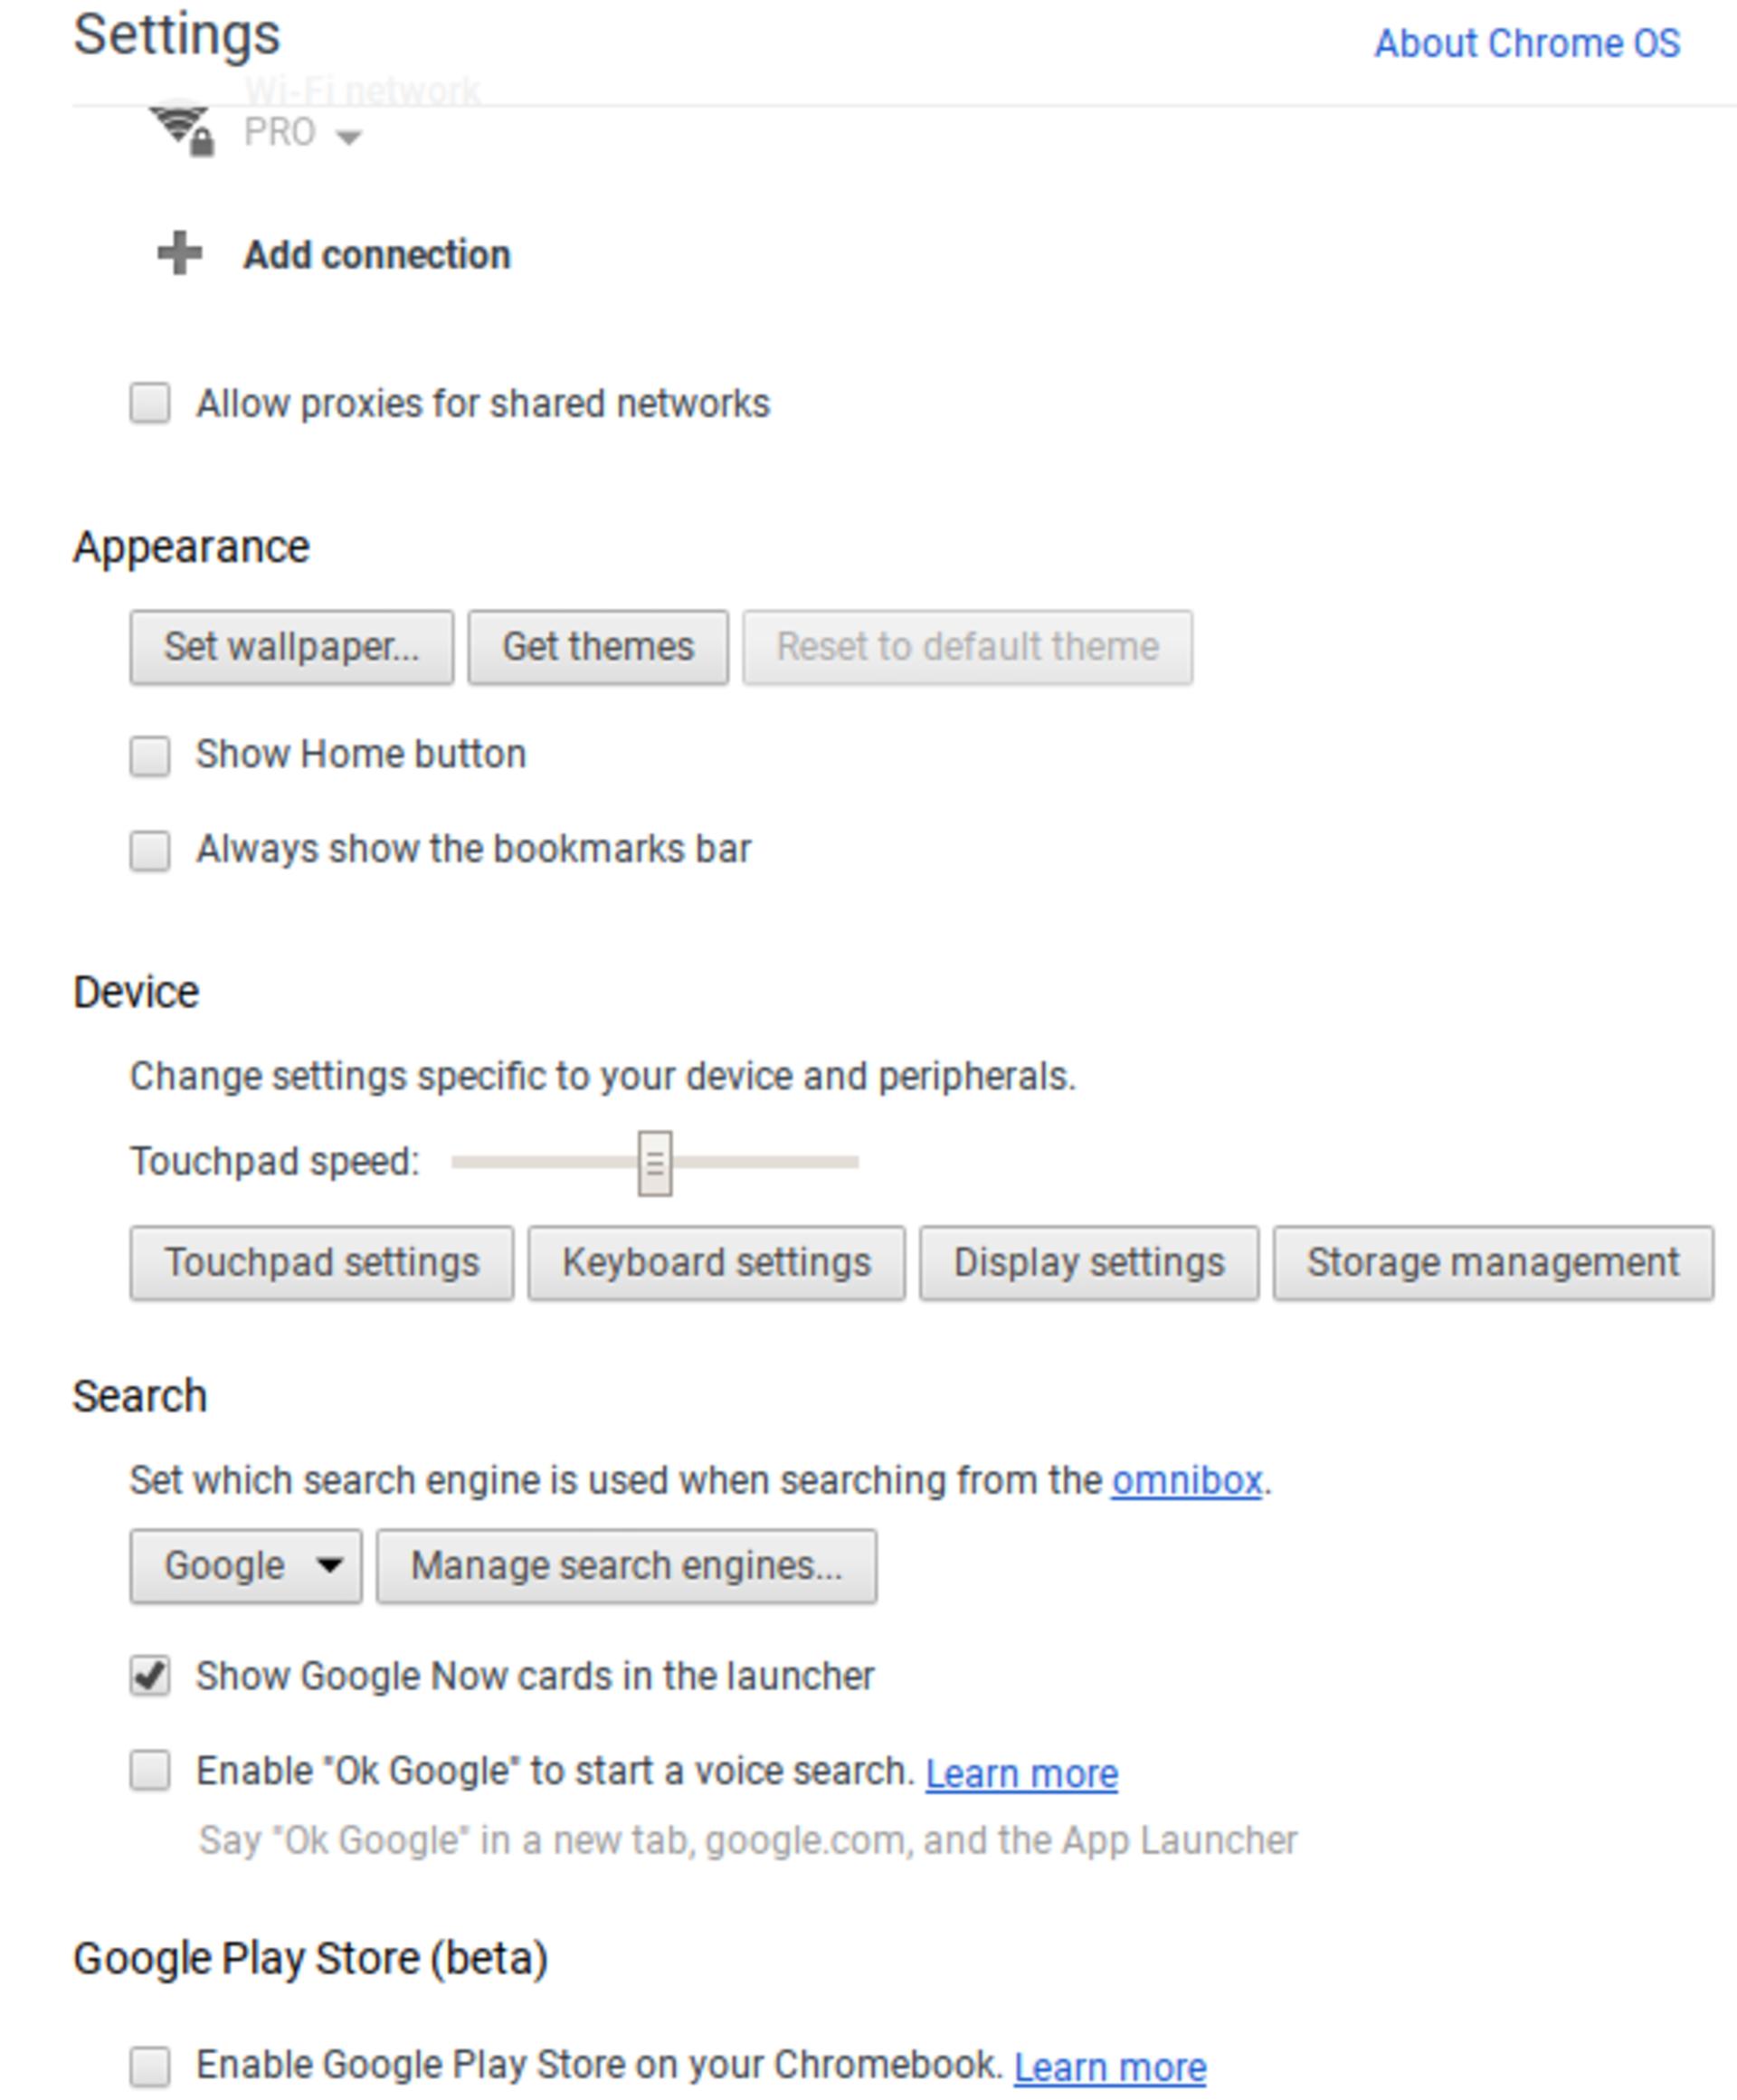Image resolution: width=1737 pixels, height=2100 pixels.
Task: Enable Ok Google voice search checkbox
Action: point(150,1771)
